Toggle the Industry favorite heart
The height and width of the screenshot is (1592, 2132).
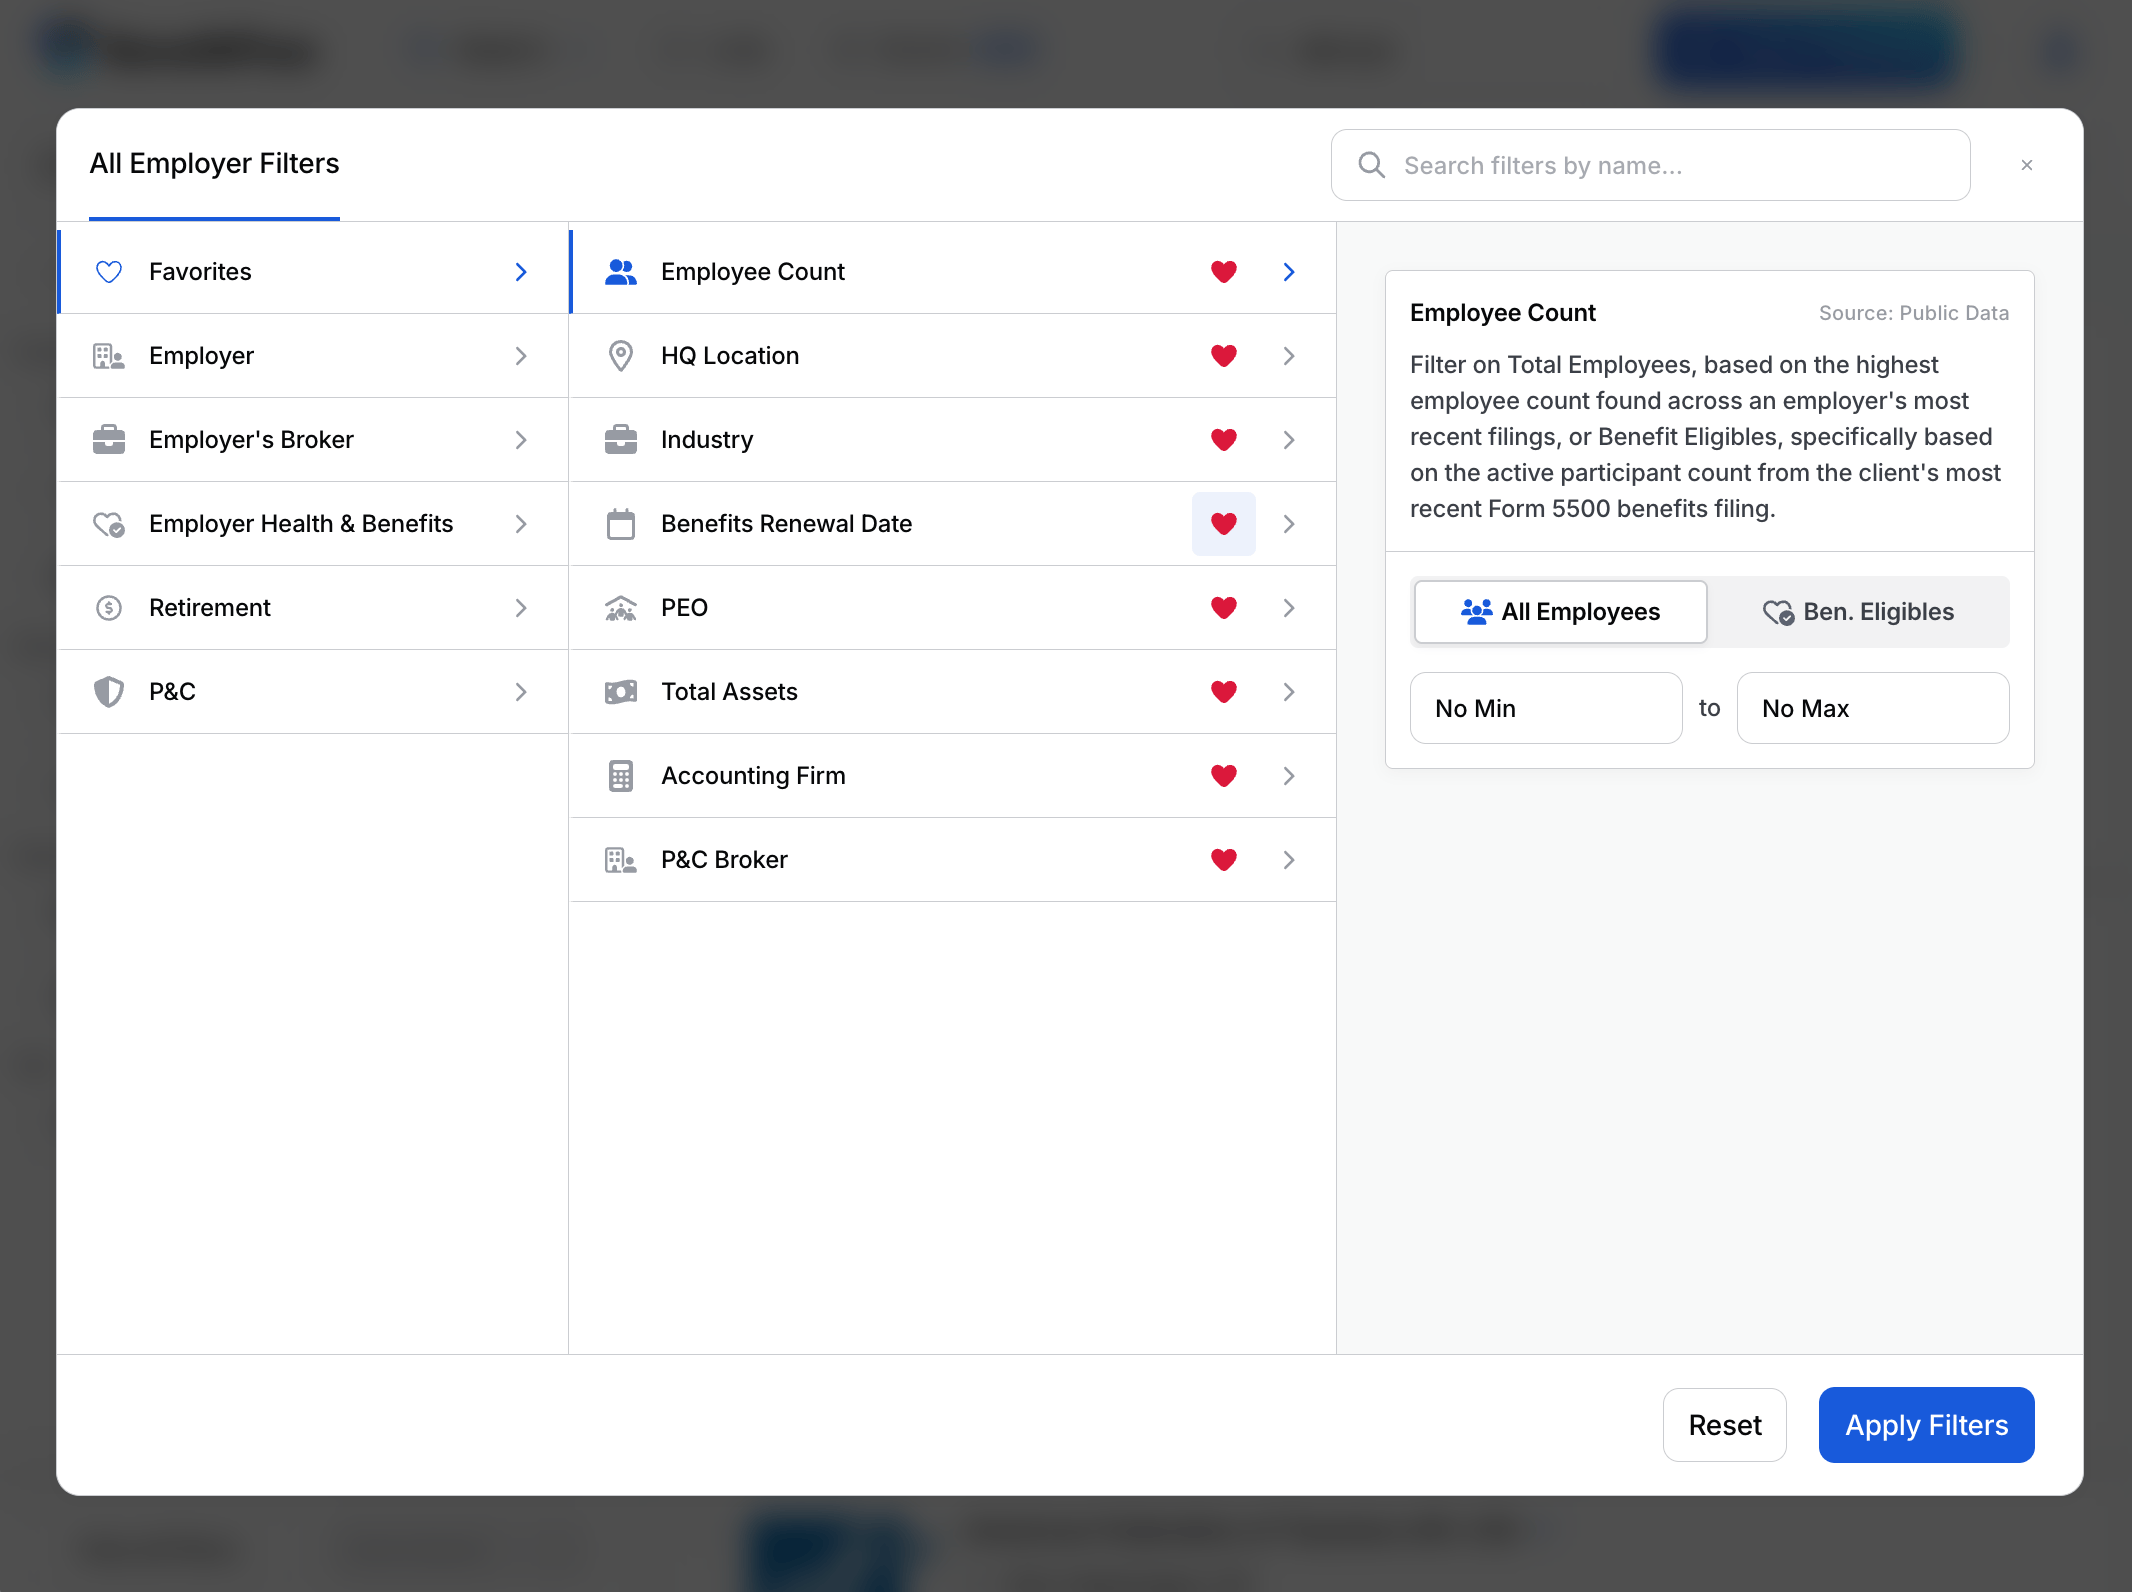point(1224,440)
